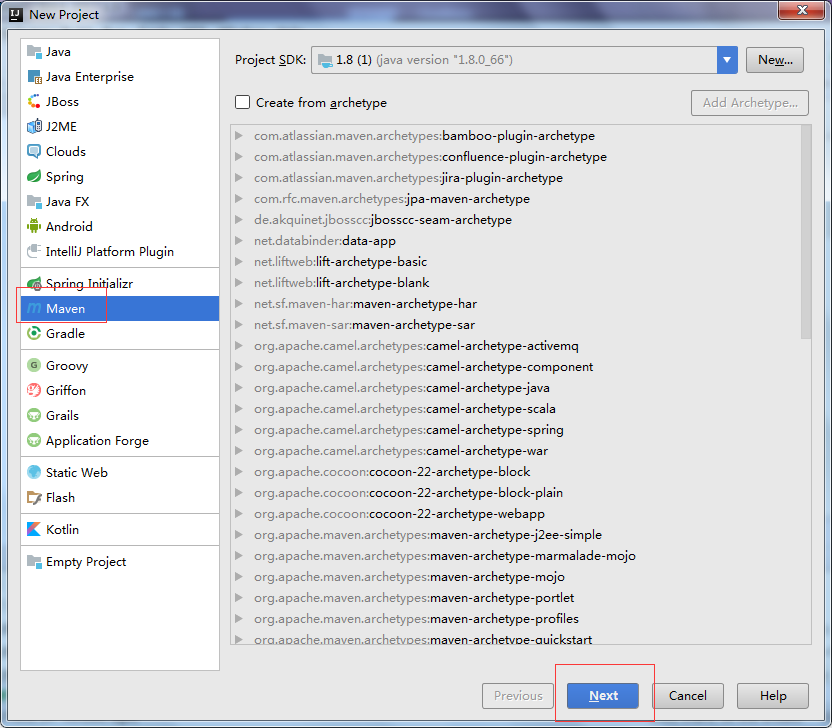The image size is (832, 728).
Task: Select lift-archetype-blank entry
Action: tap(341, 283)
